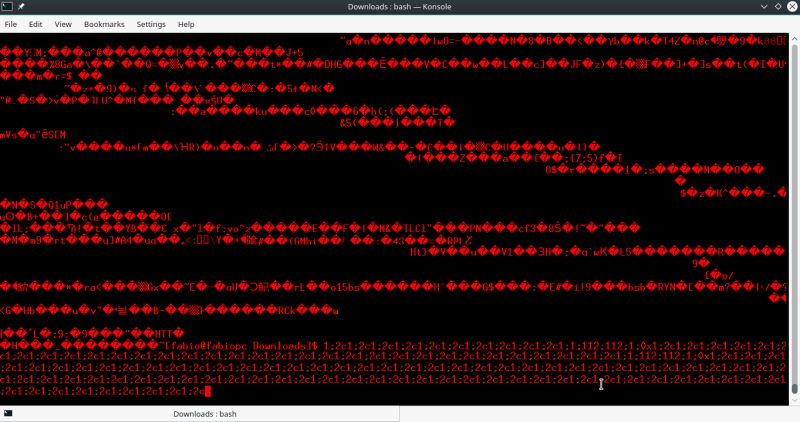Click the terminal scrollbar thumb

(x=794, y=388)
